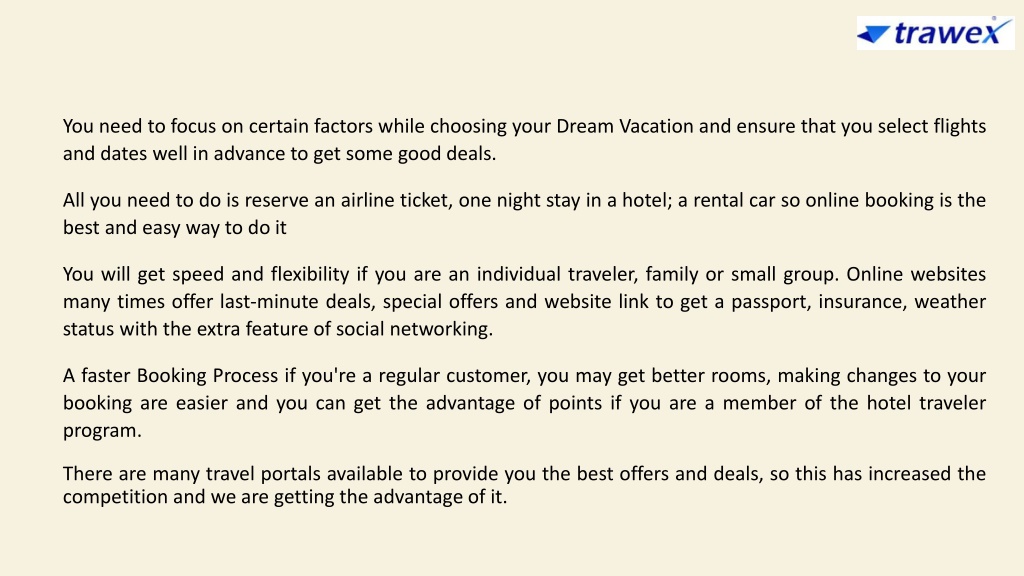
Task: Click the words 'airline ticket'
Action: point(396,200)
